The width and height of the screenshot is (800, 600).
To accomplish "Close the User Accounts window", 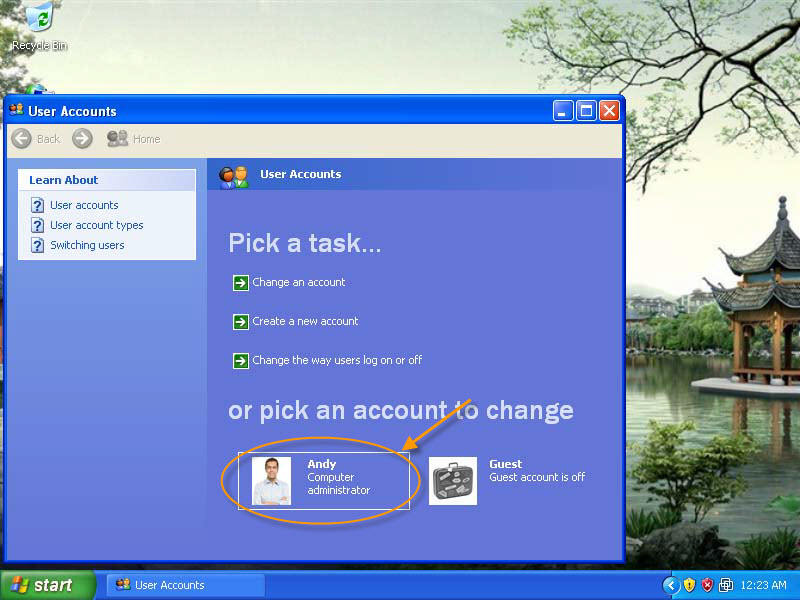I will (610, 110).
